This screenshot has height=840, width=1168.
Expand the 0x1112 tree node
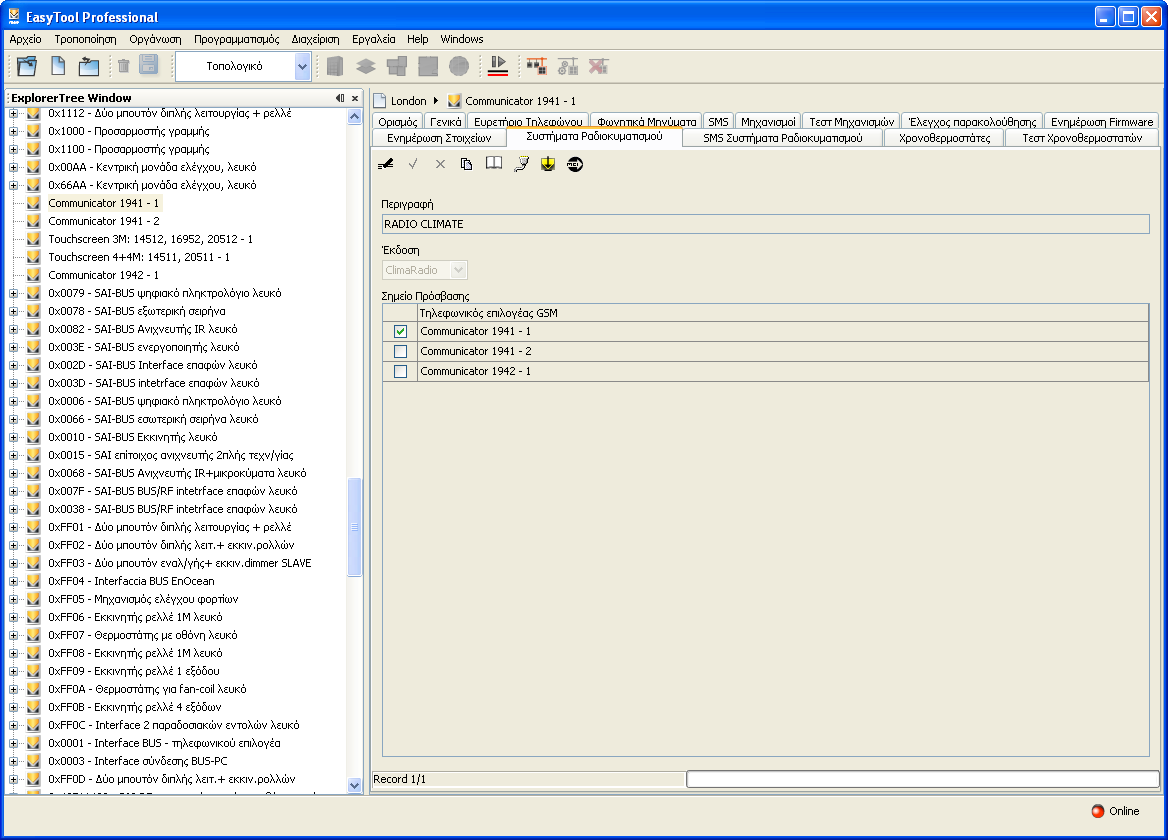(x=13, y=113)
